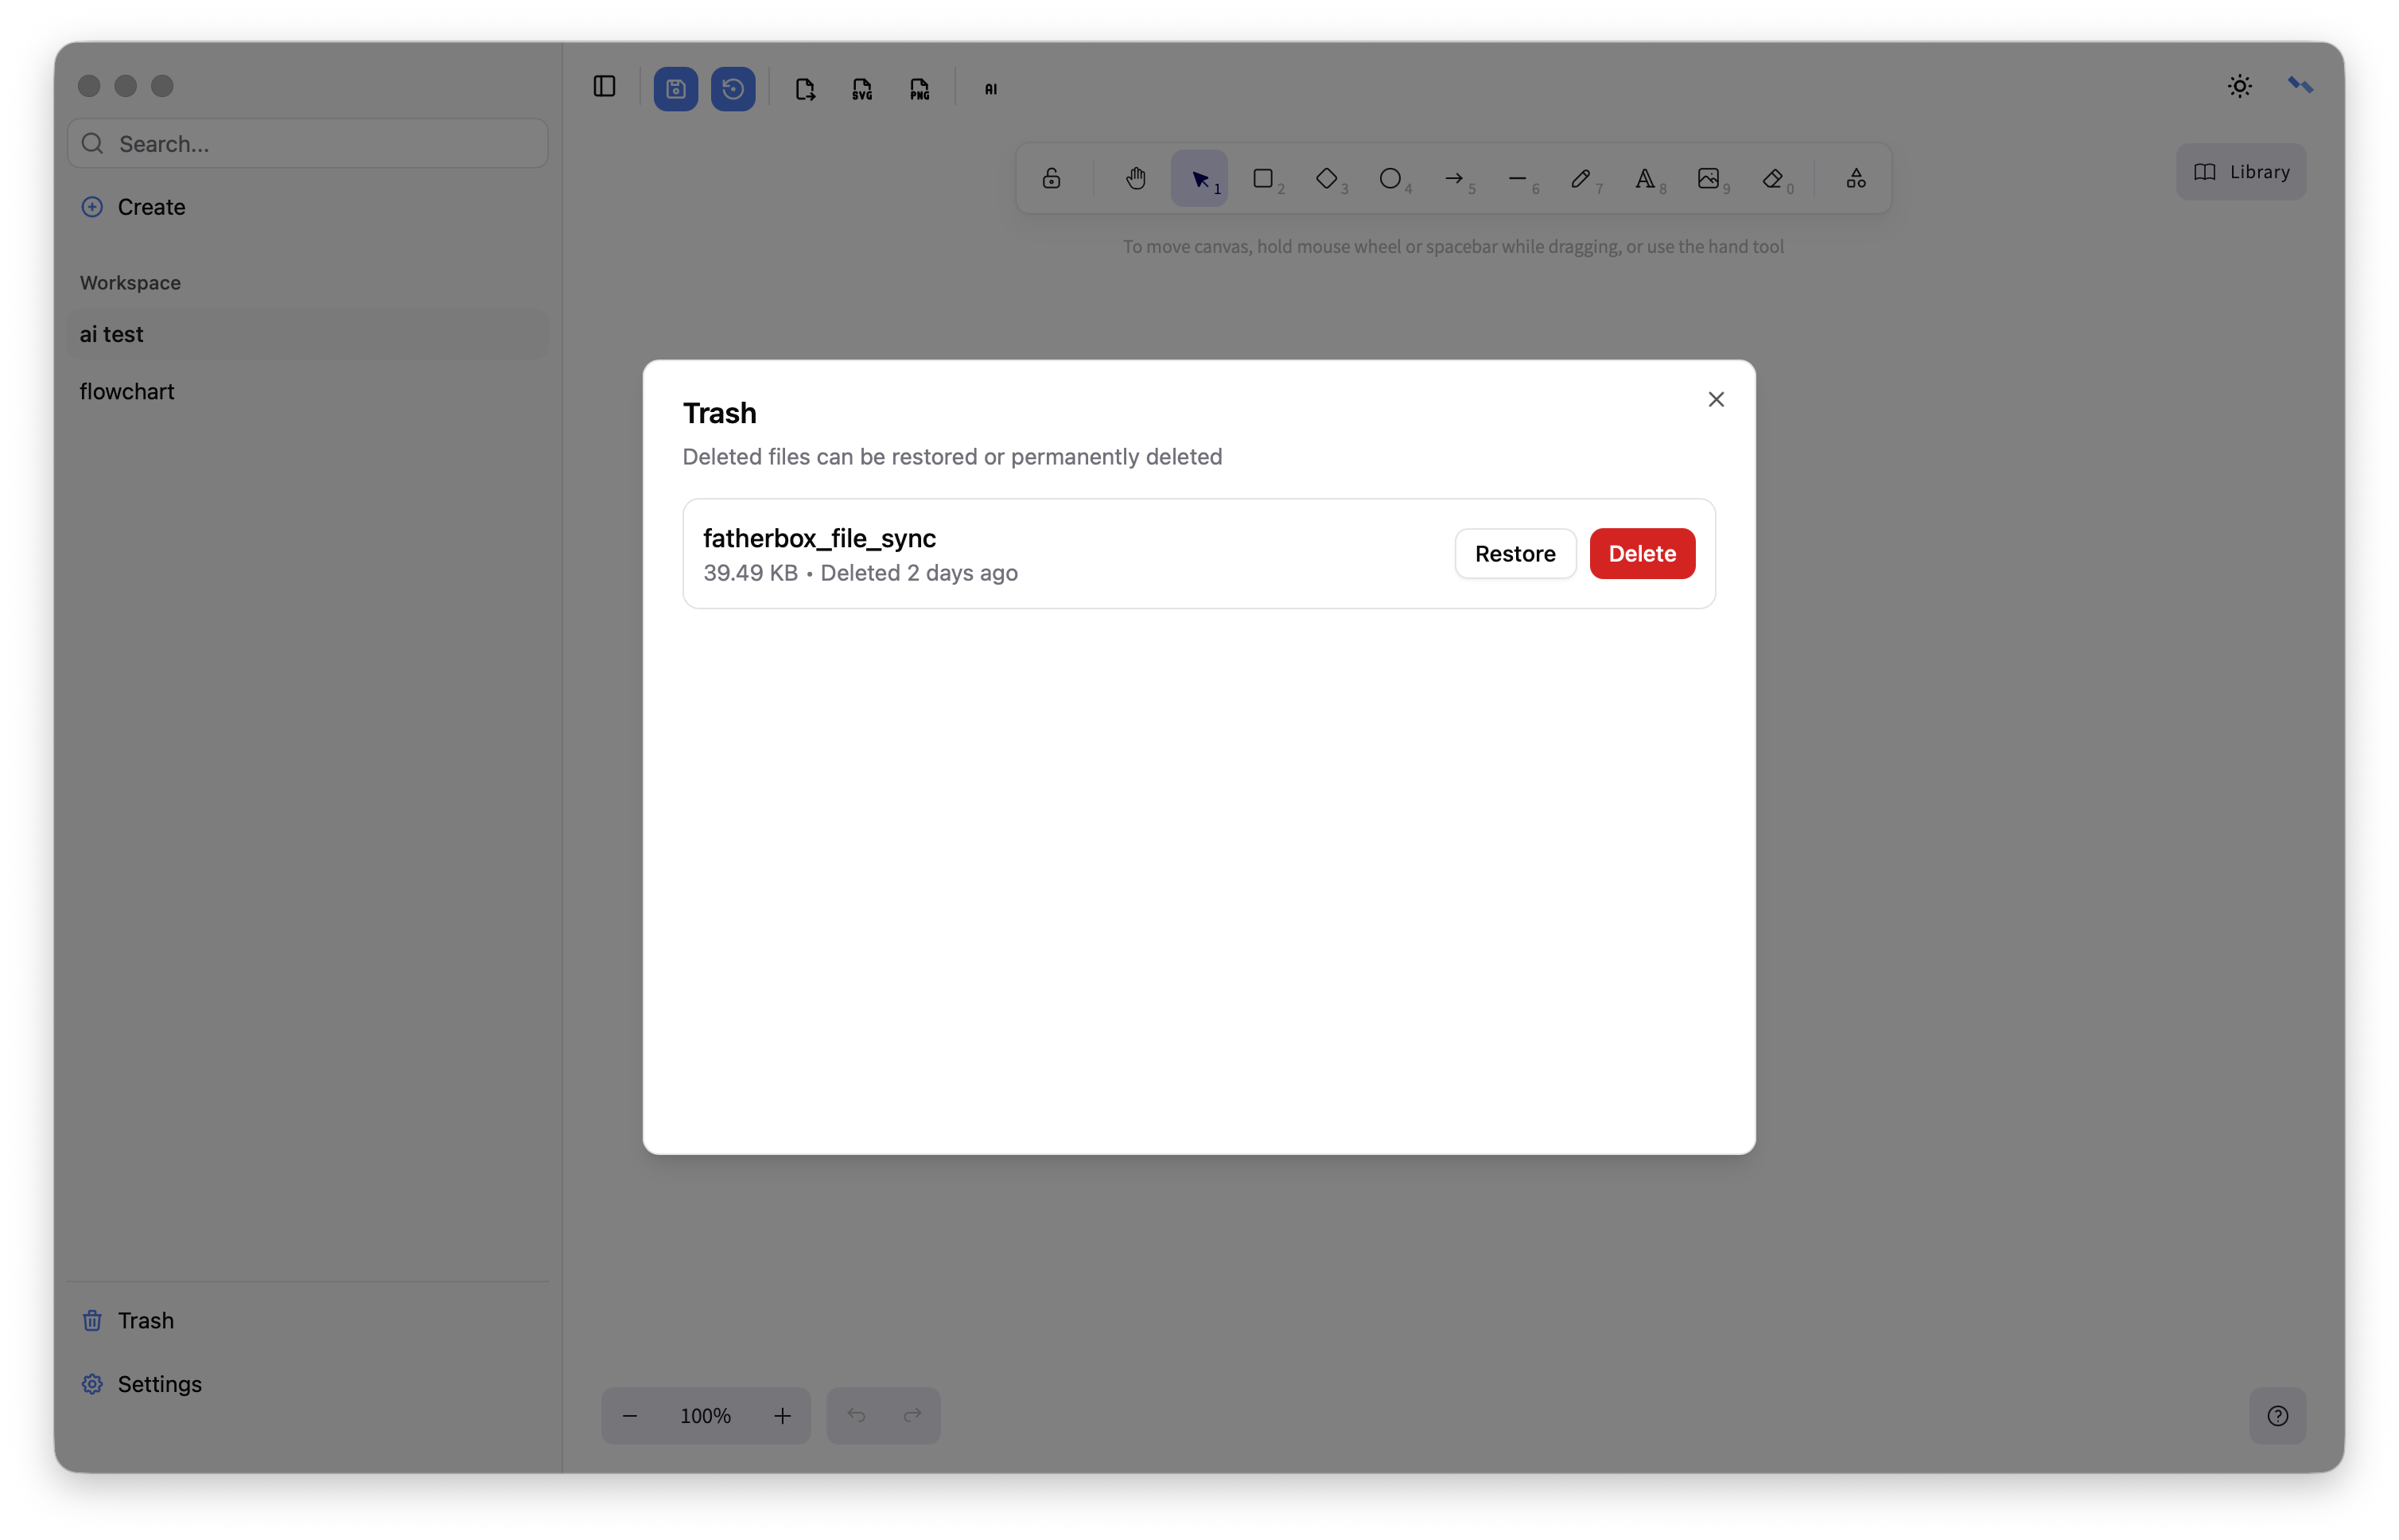Select the Insert image tool
This screenshot has height=1540, width=2399.
coord(1710,179)
